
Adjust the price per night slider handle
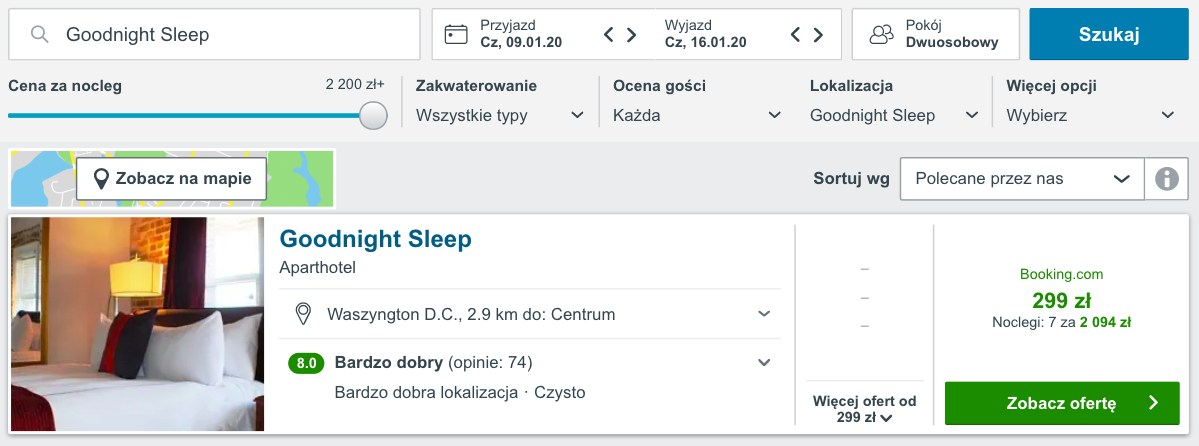pos(373,116)
